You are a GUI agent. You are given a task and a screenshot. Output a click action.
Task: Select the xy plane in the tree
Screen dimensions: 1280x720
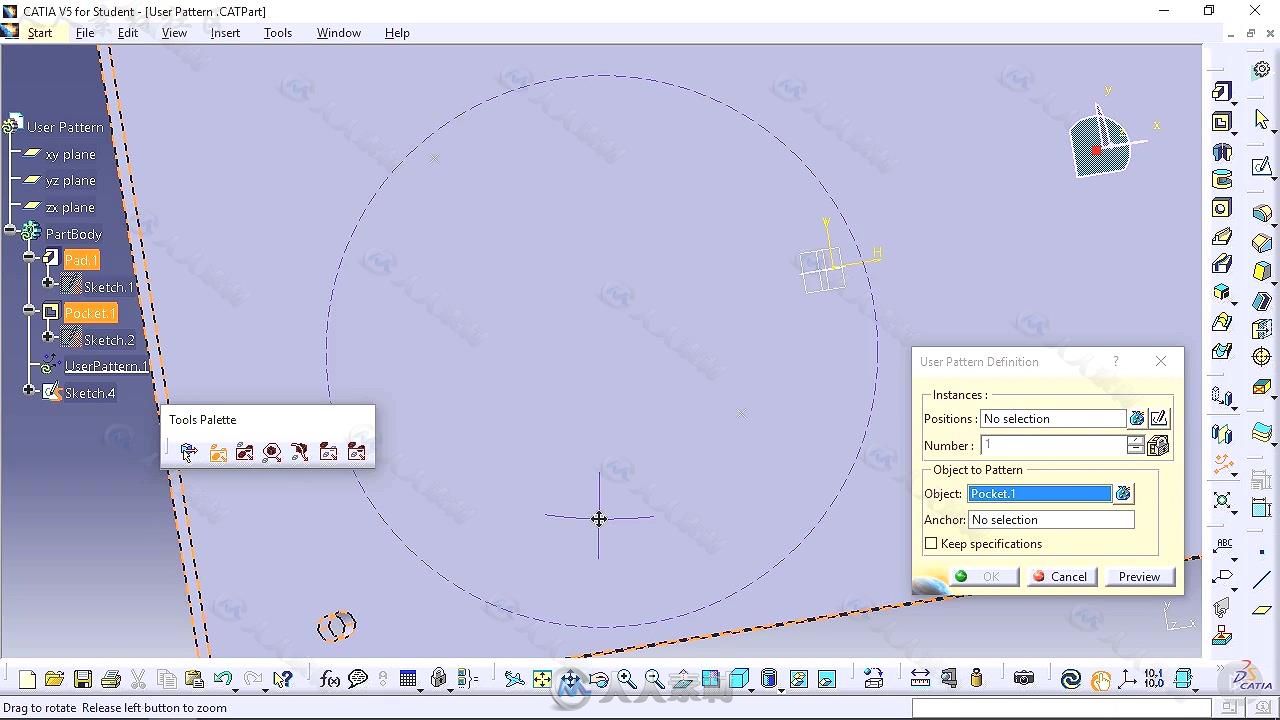pos(70,154)
